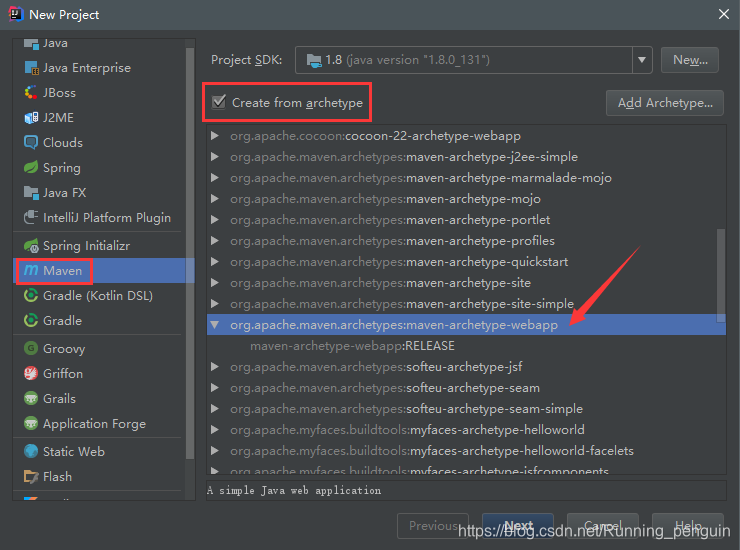Expand the maven-archetype-j2ee-simple node
This screenshot has width=740, height=550.
215,157
